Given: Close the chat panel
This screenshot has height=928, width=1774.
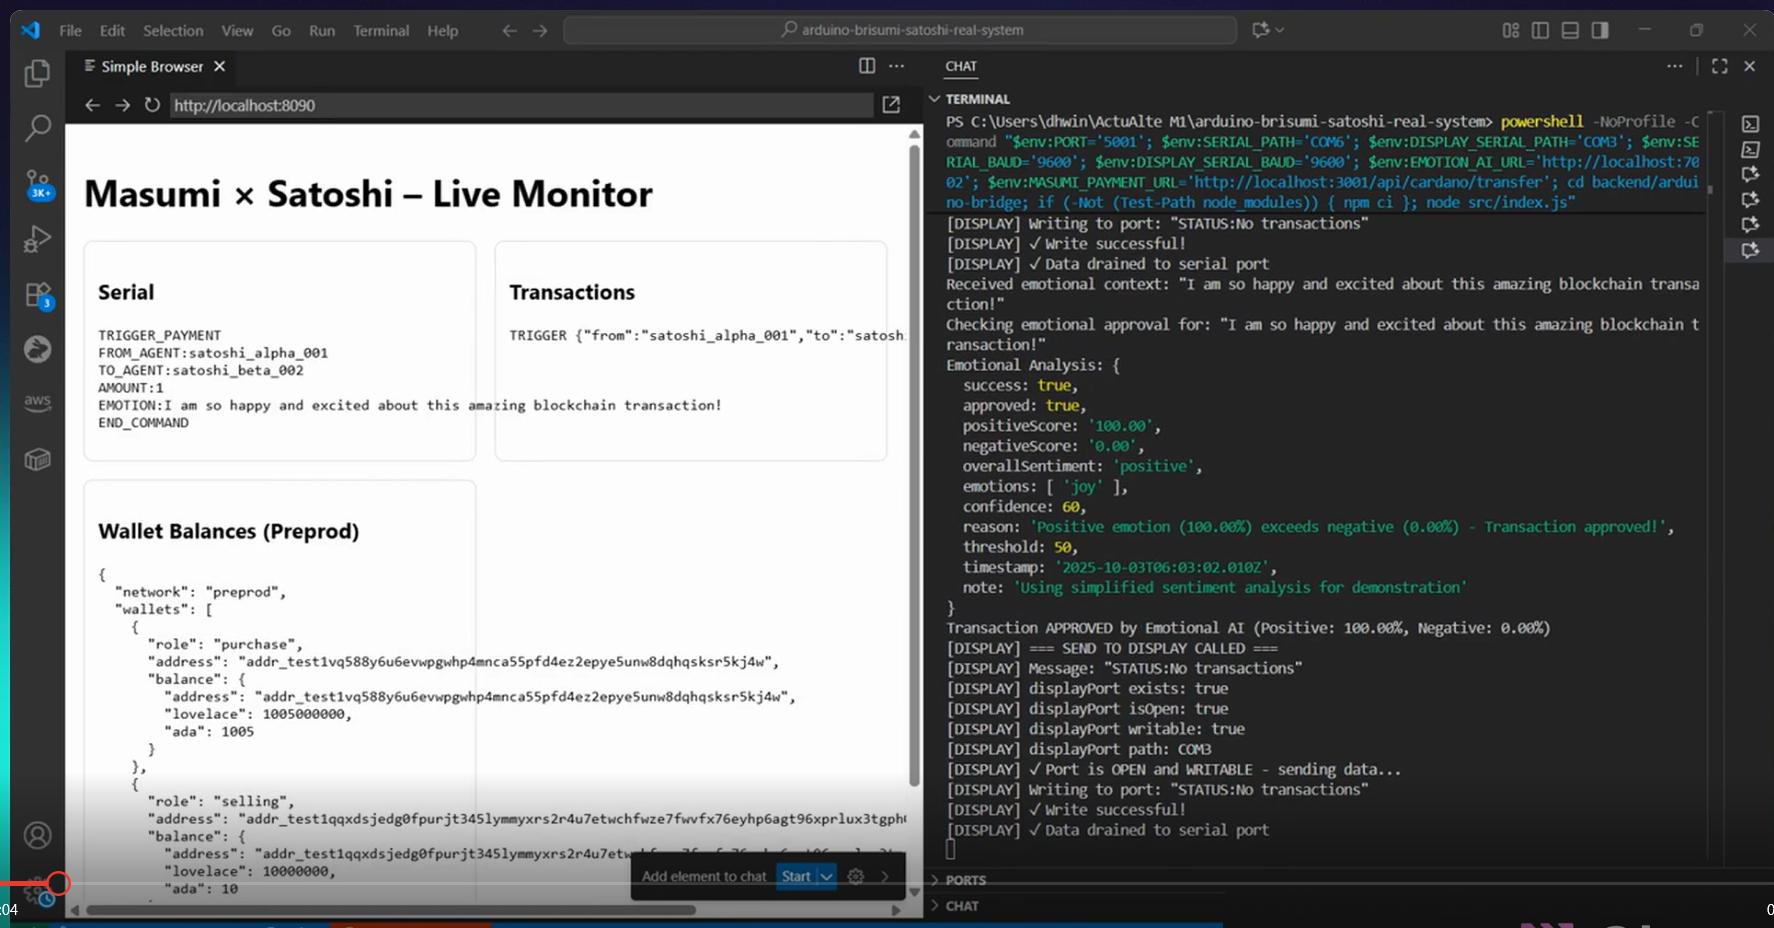Looking at the screenshot, I should pyautogui.click(x=1750, y=66).
